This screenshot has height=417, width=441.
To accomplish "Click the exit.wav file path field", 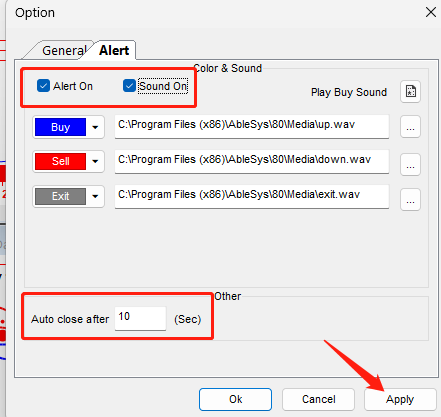I will [x=252, y=196].
